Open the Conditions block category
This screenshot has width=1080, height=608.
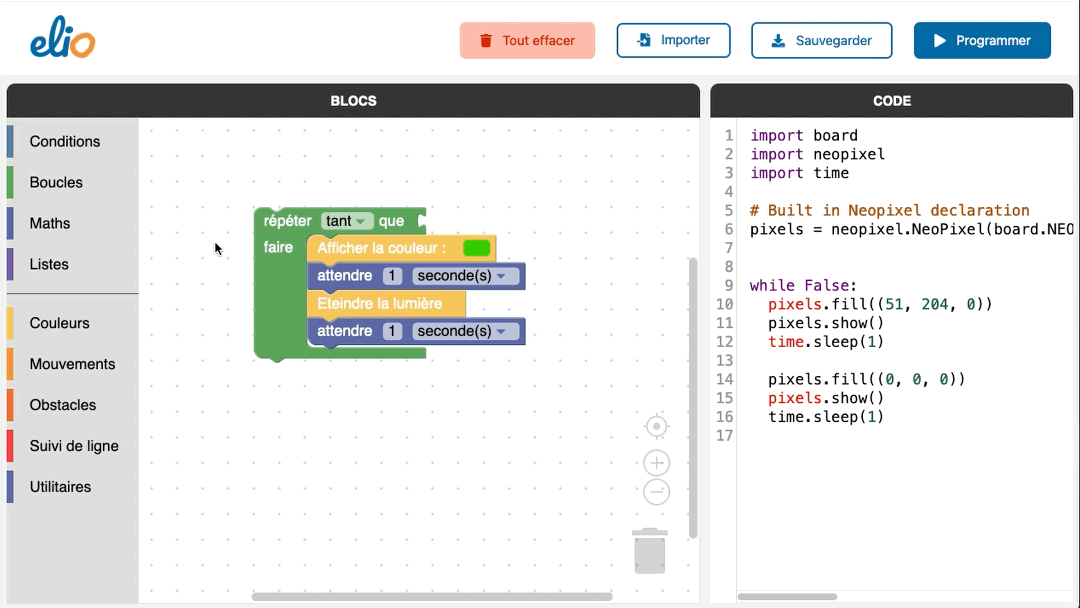(x=65, y=142)
